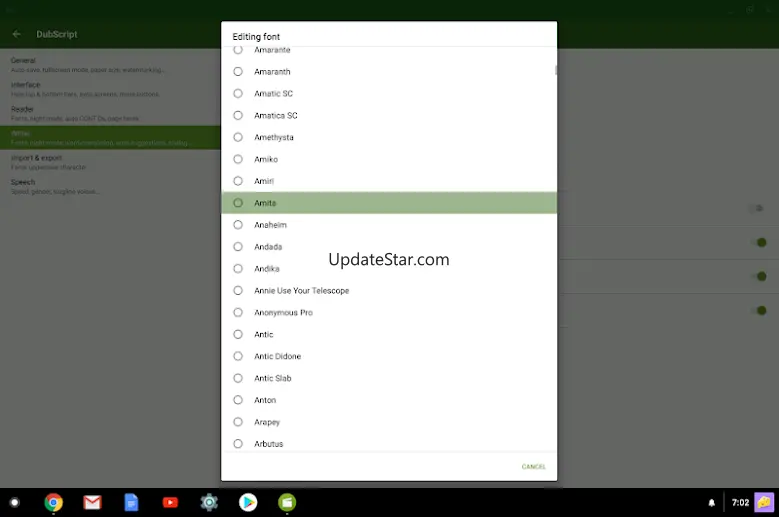This screenshot has width=779, height=517.
Task: Select the Amita font radio button
Action: (x=238, y=203)
